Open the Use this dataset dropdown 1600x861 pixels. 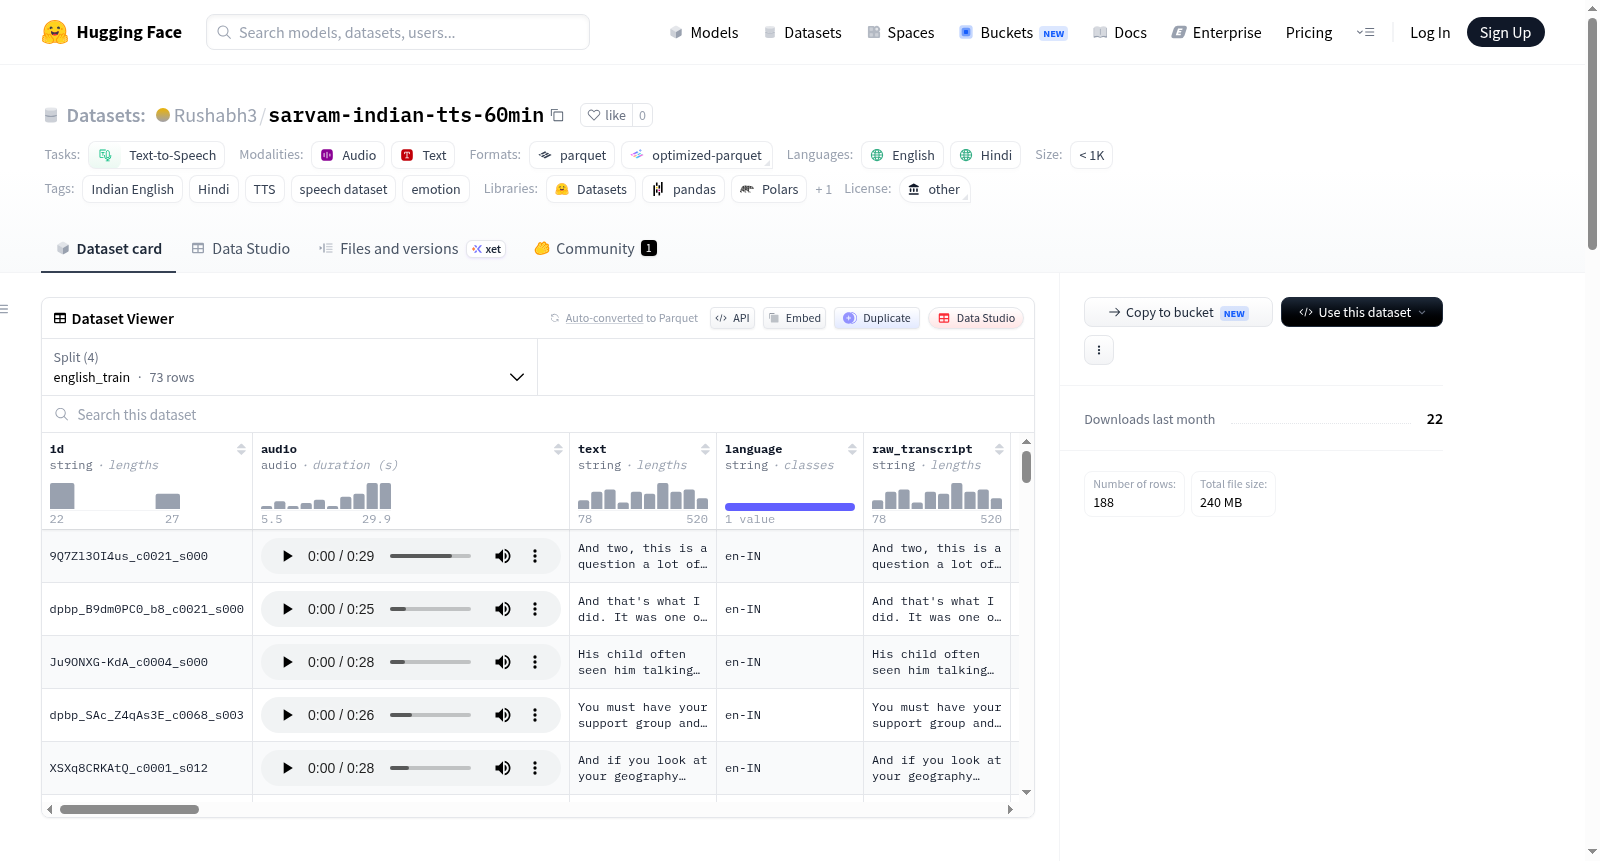click(x=1361, y=312)
